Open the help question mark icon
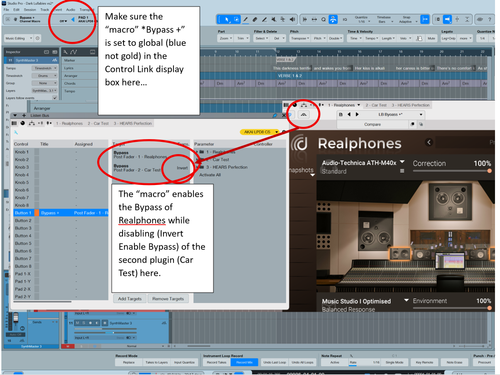 (489, 20)
